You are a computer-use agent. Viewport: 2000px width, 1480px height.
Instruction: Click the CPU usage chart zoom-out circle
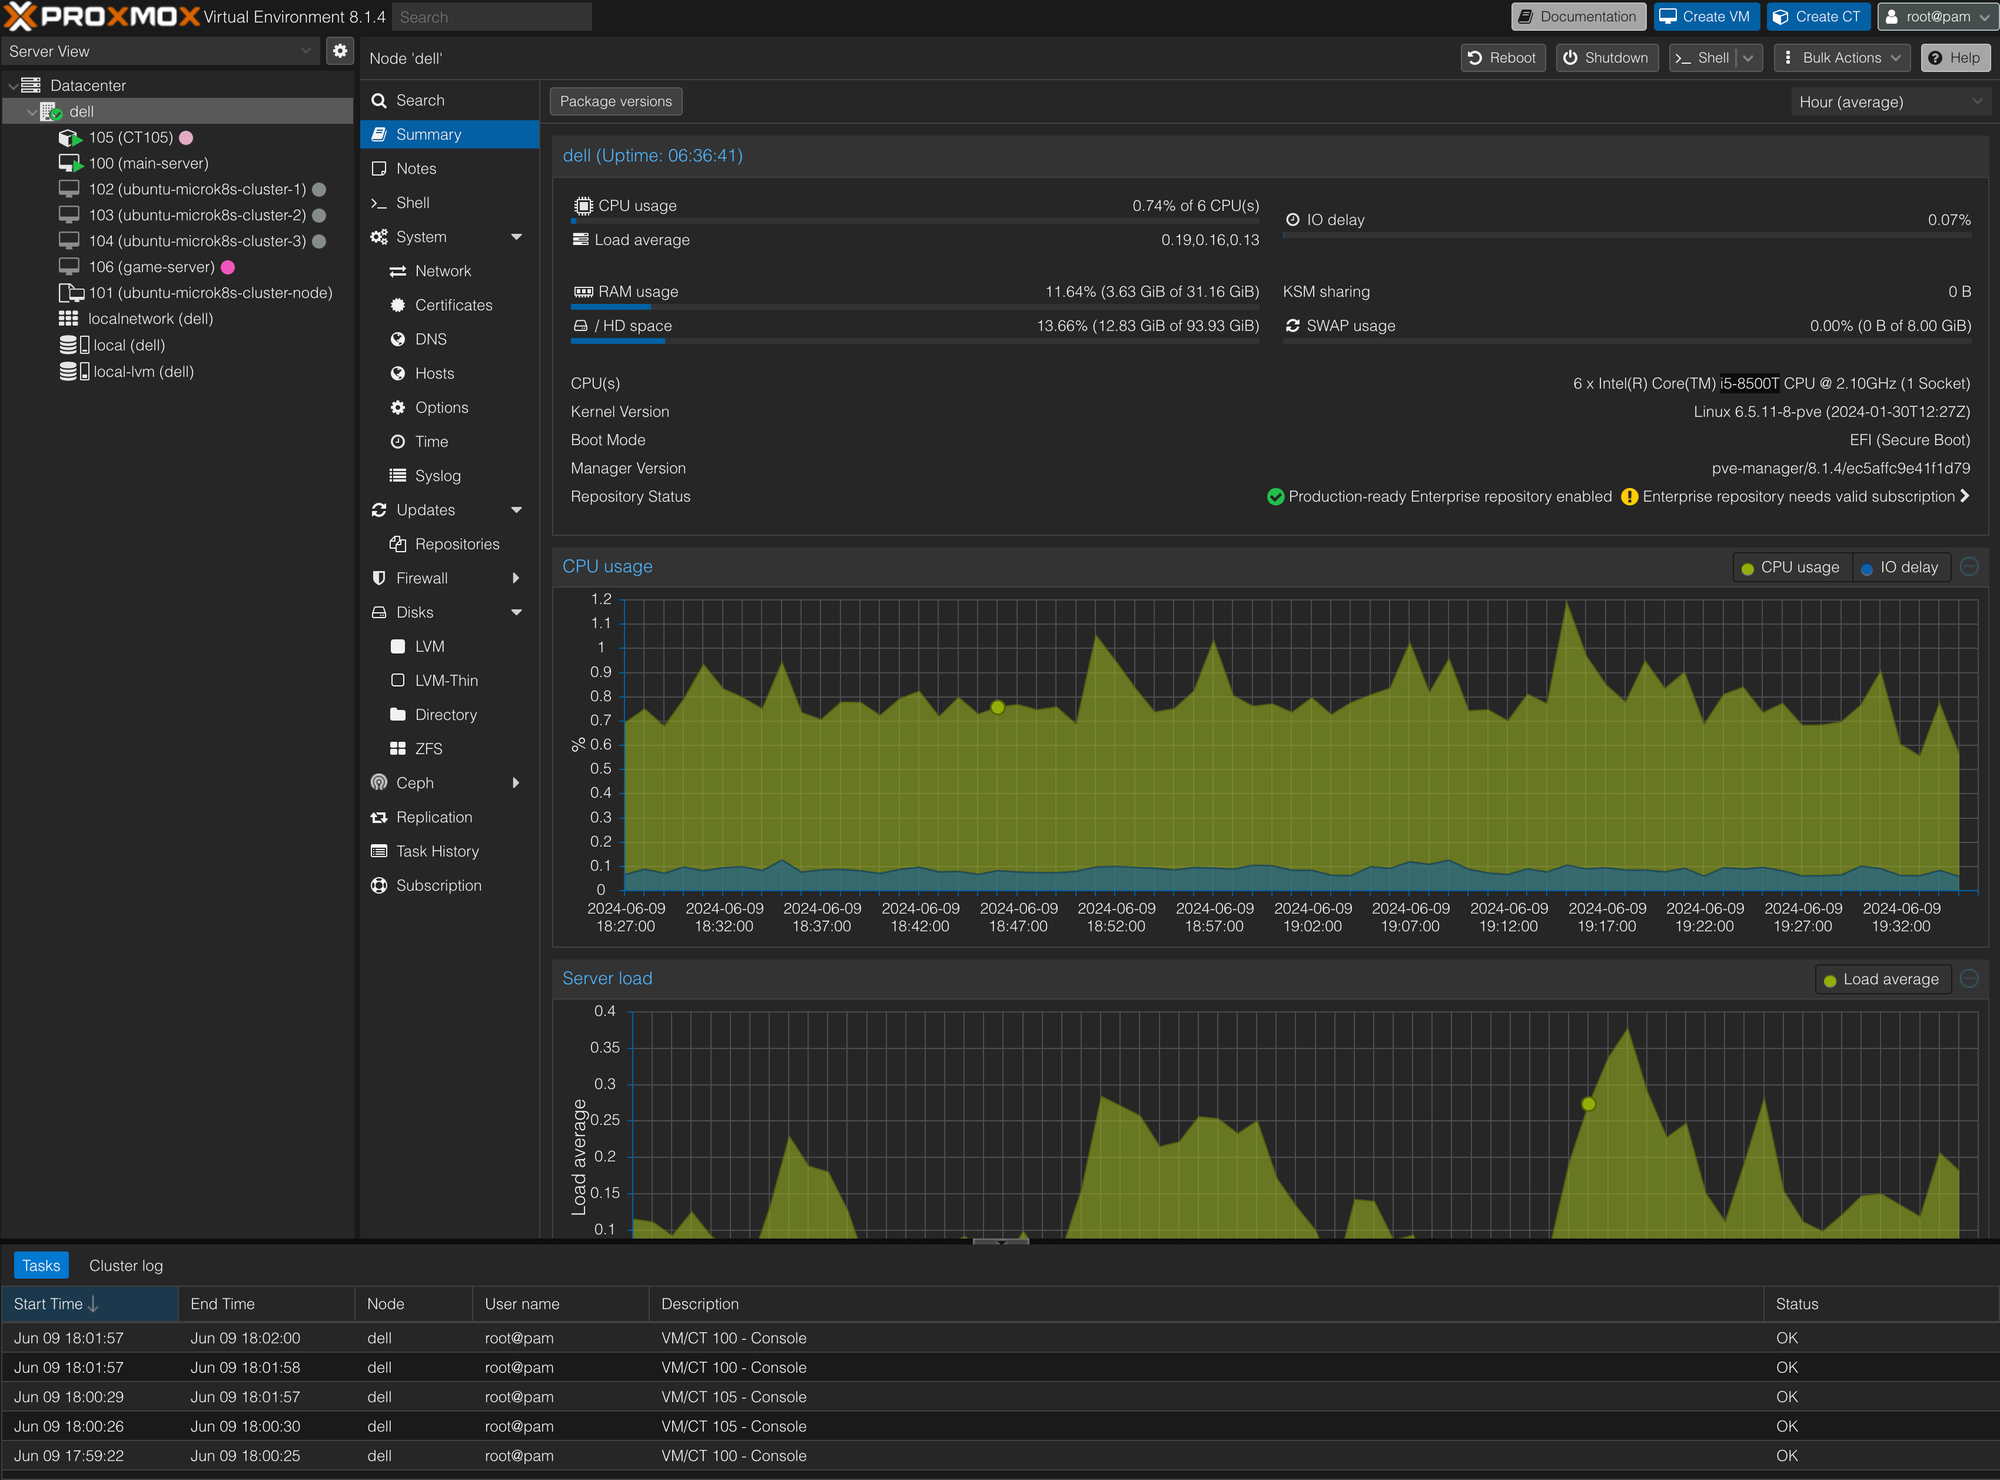1970,567
